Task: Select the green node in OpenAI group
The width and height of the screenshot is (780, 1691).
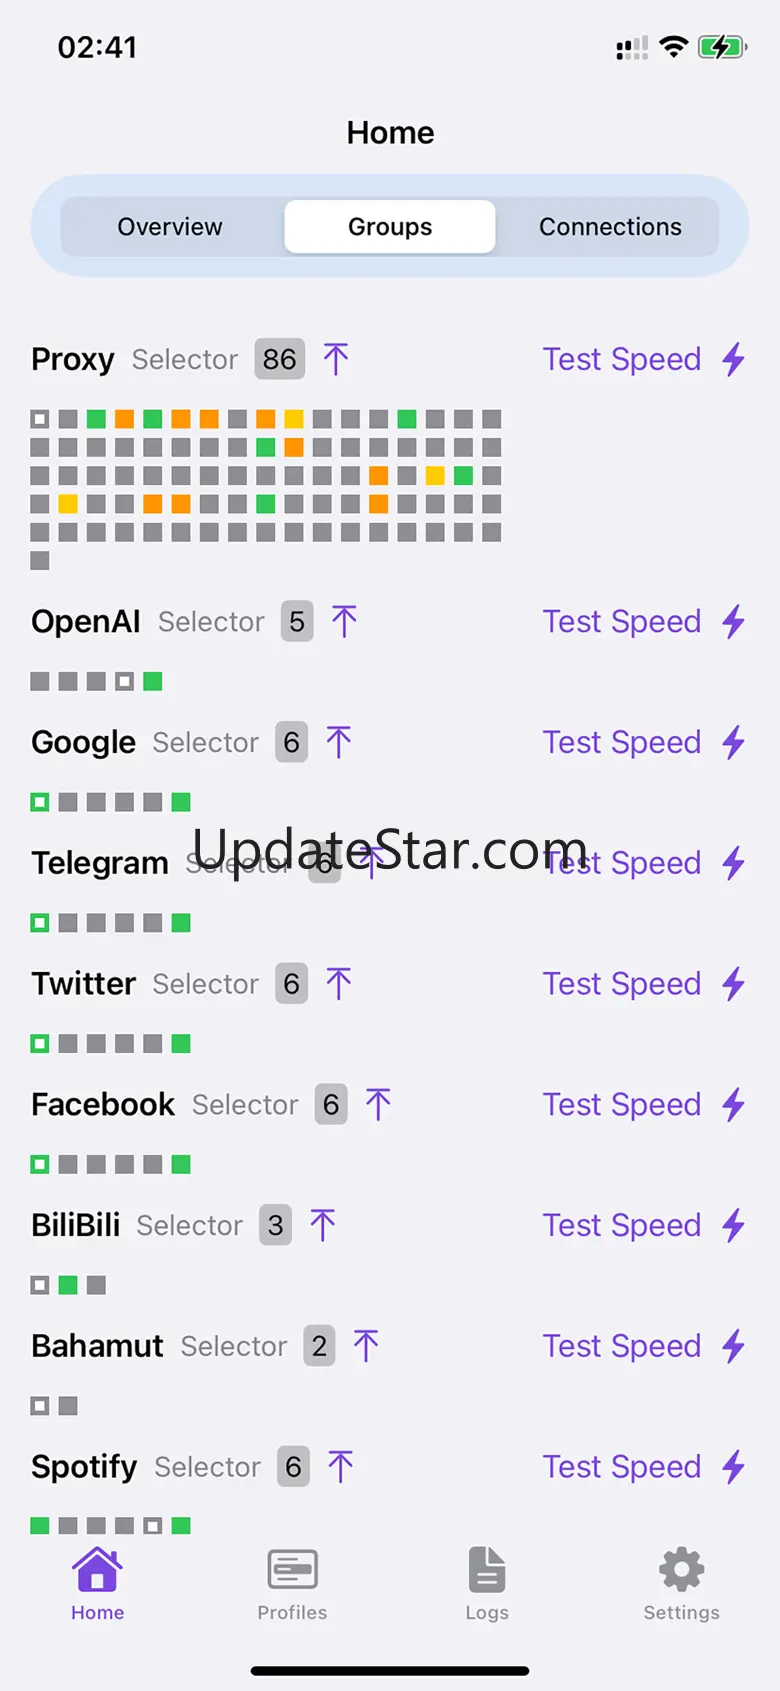Action: 153,682
